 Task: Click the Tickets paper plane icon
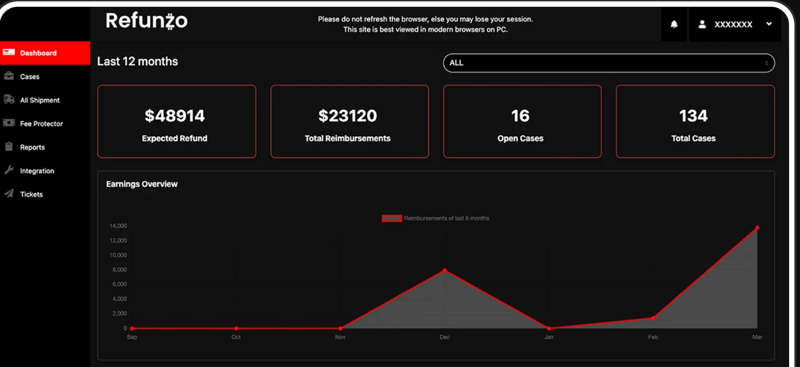9,194
